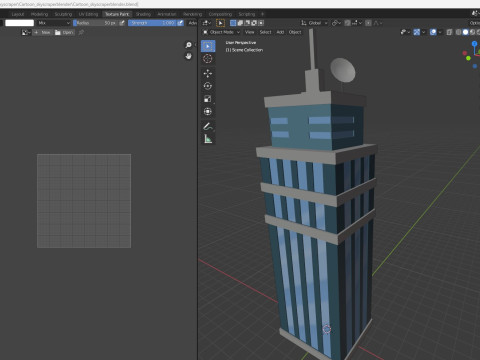The image size is (480, 360).
Task: Choose the invert selection mode icon
Action: coord(254,23)
